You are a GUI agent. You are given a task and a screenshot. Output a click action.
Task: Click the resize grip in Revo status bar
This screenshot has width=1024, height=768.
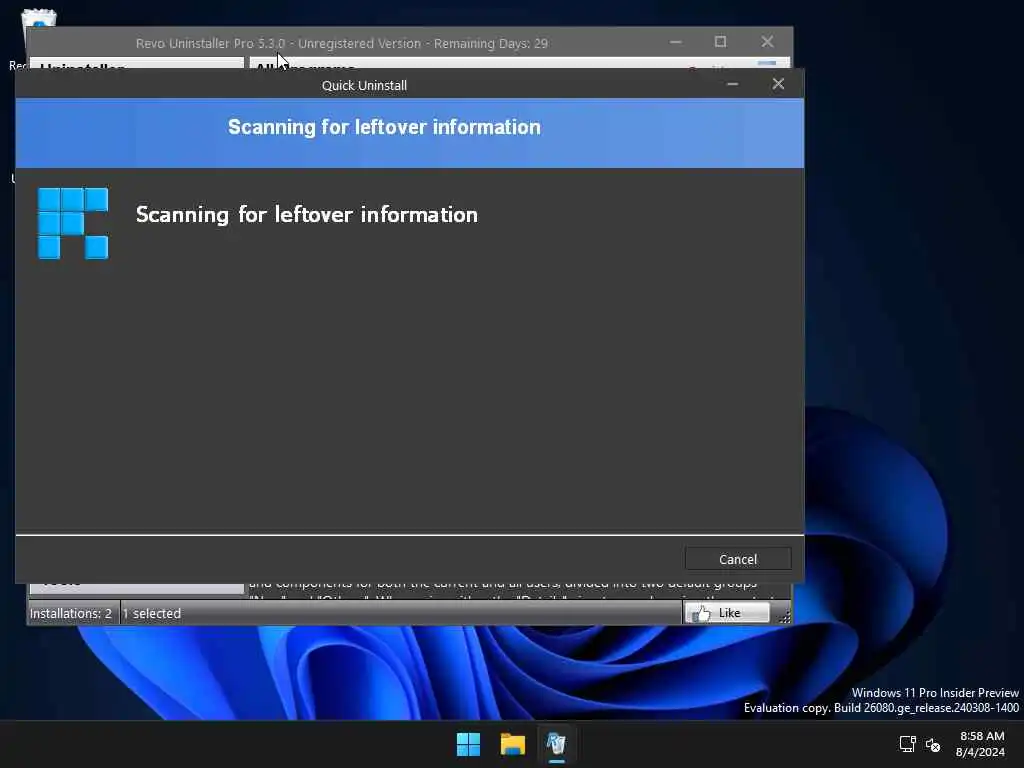tap(784, 616)
